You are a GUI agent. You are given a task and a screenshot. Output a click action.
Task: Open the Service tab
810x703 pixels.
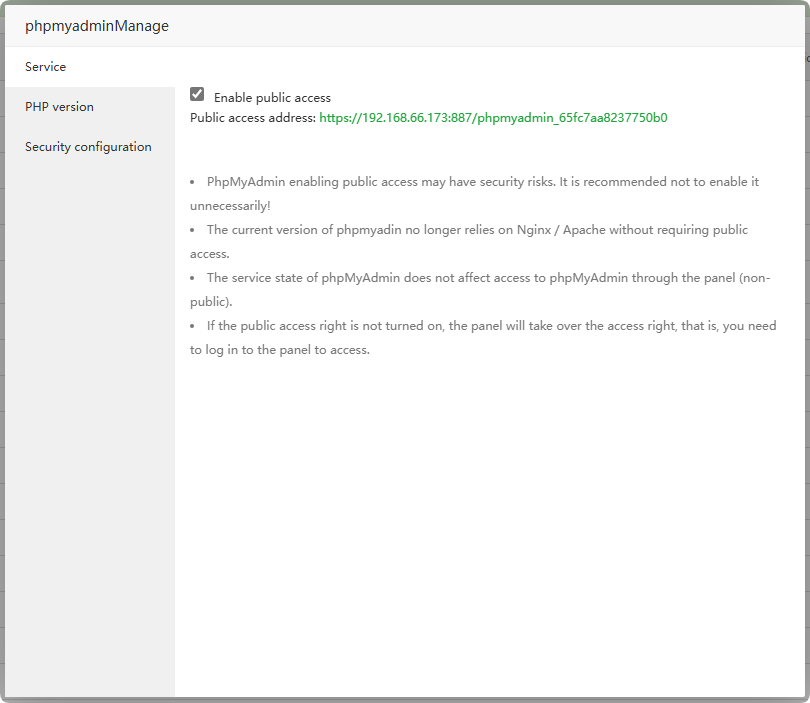[90, 67]
